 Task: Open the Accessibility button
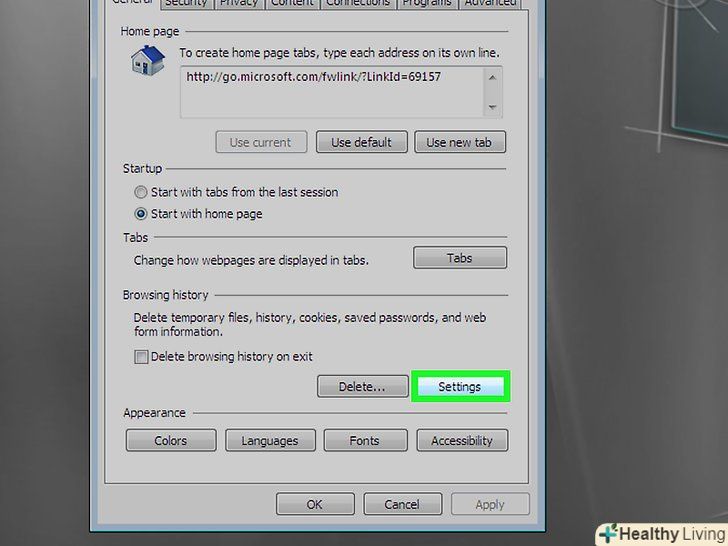tap(462, 440)
